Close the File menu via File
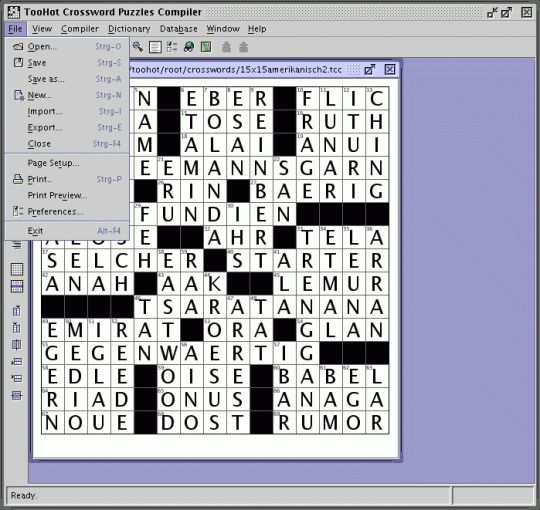The width and height of the screenshot is (540, 510). (15, 29)
